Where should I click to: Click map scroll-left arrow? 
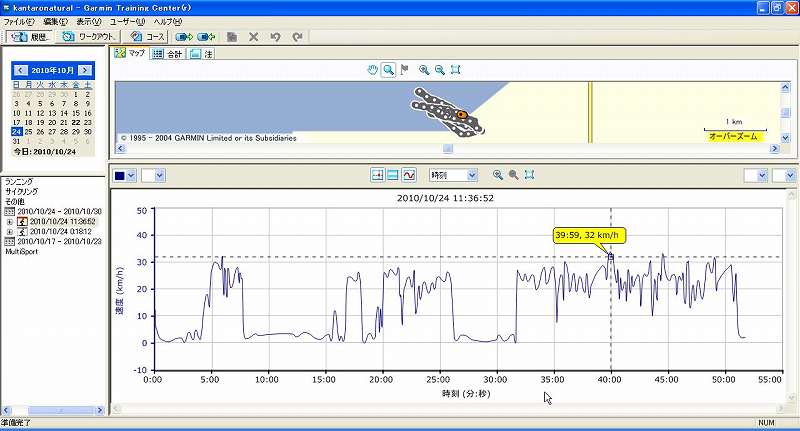click(x=120, y=148)
